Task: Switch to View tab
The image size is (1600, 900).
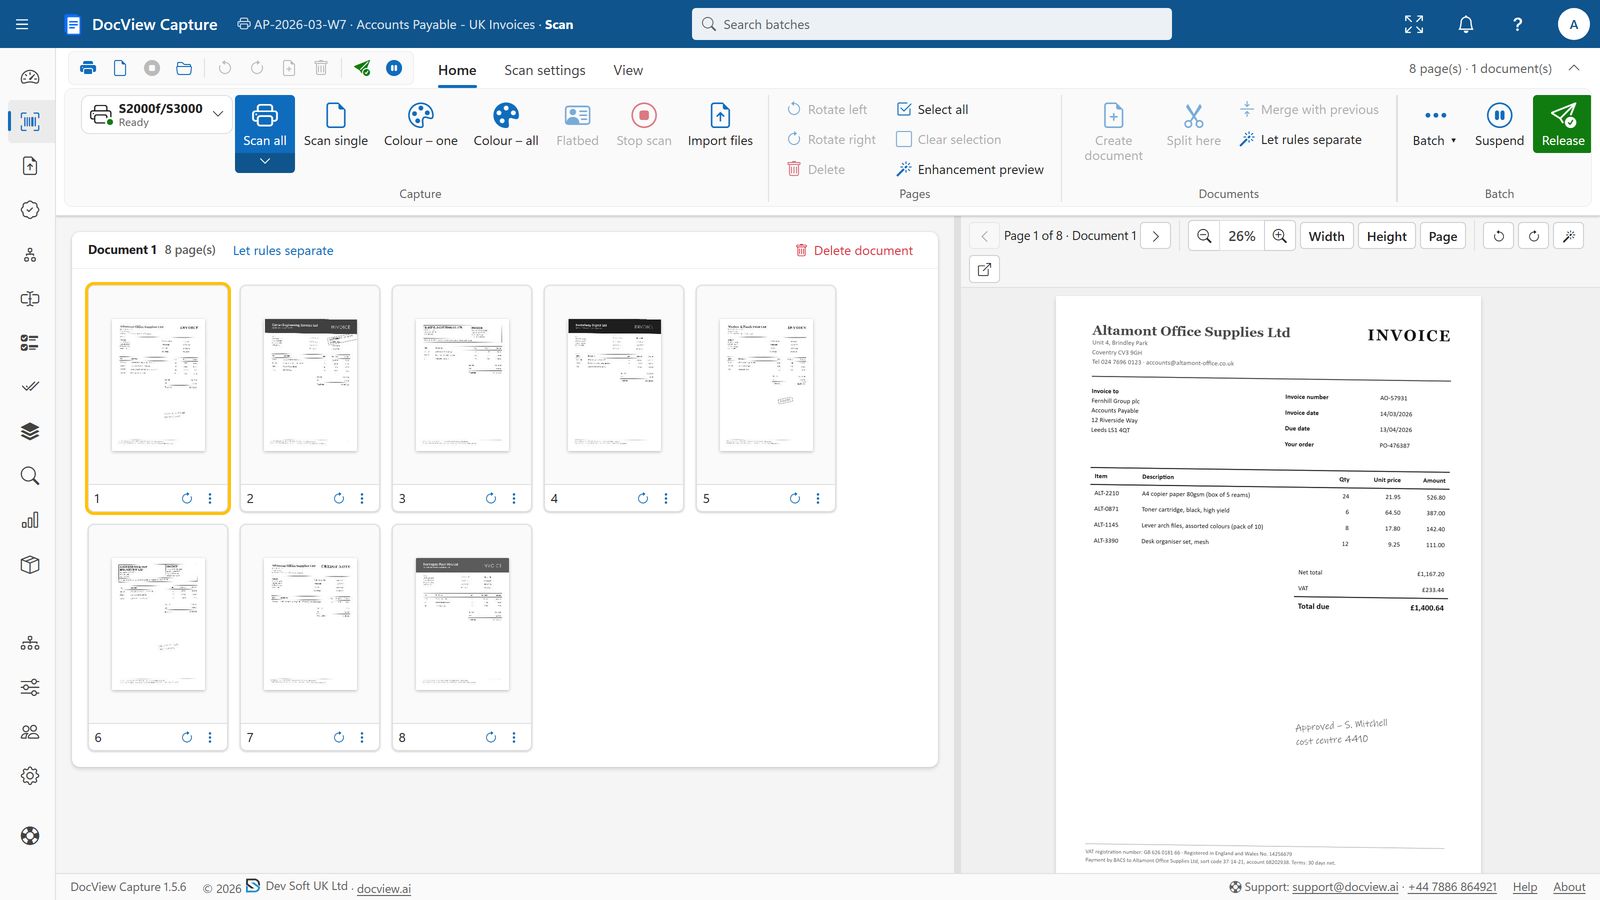Action: tap(628, 70)
